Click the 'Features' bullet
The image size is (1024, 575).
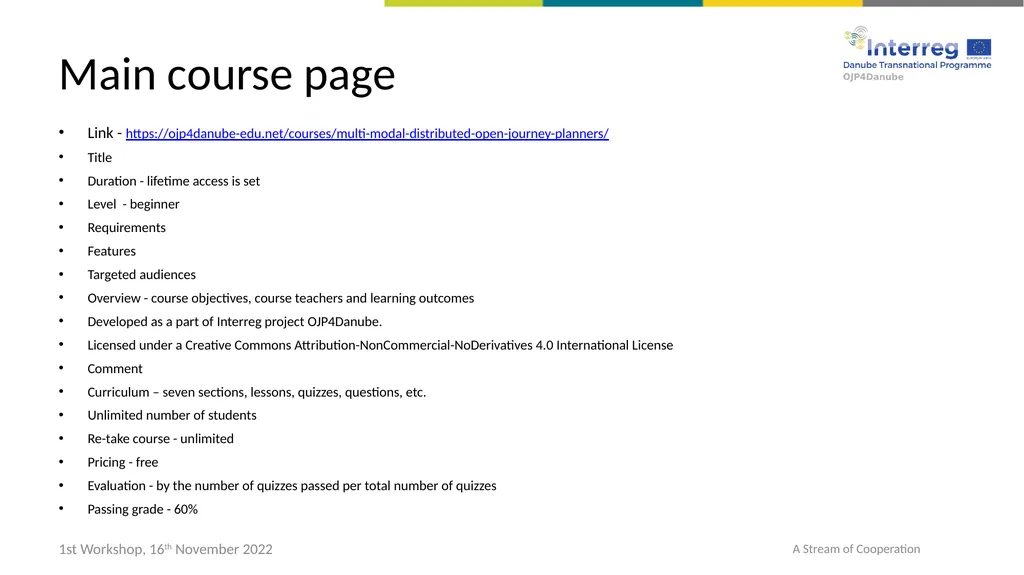coord(112,252)
